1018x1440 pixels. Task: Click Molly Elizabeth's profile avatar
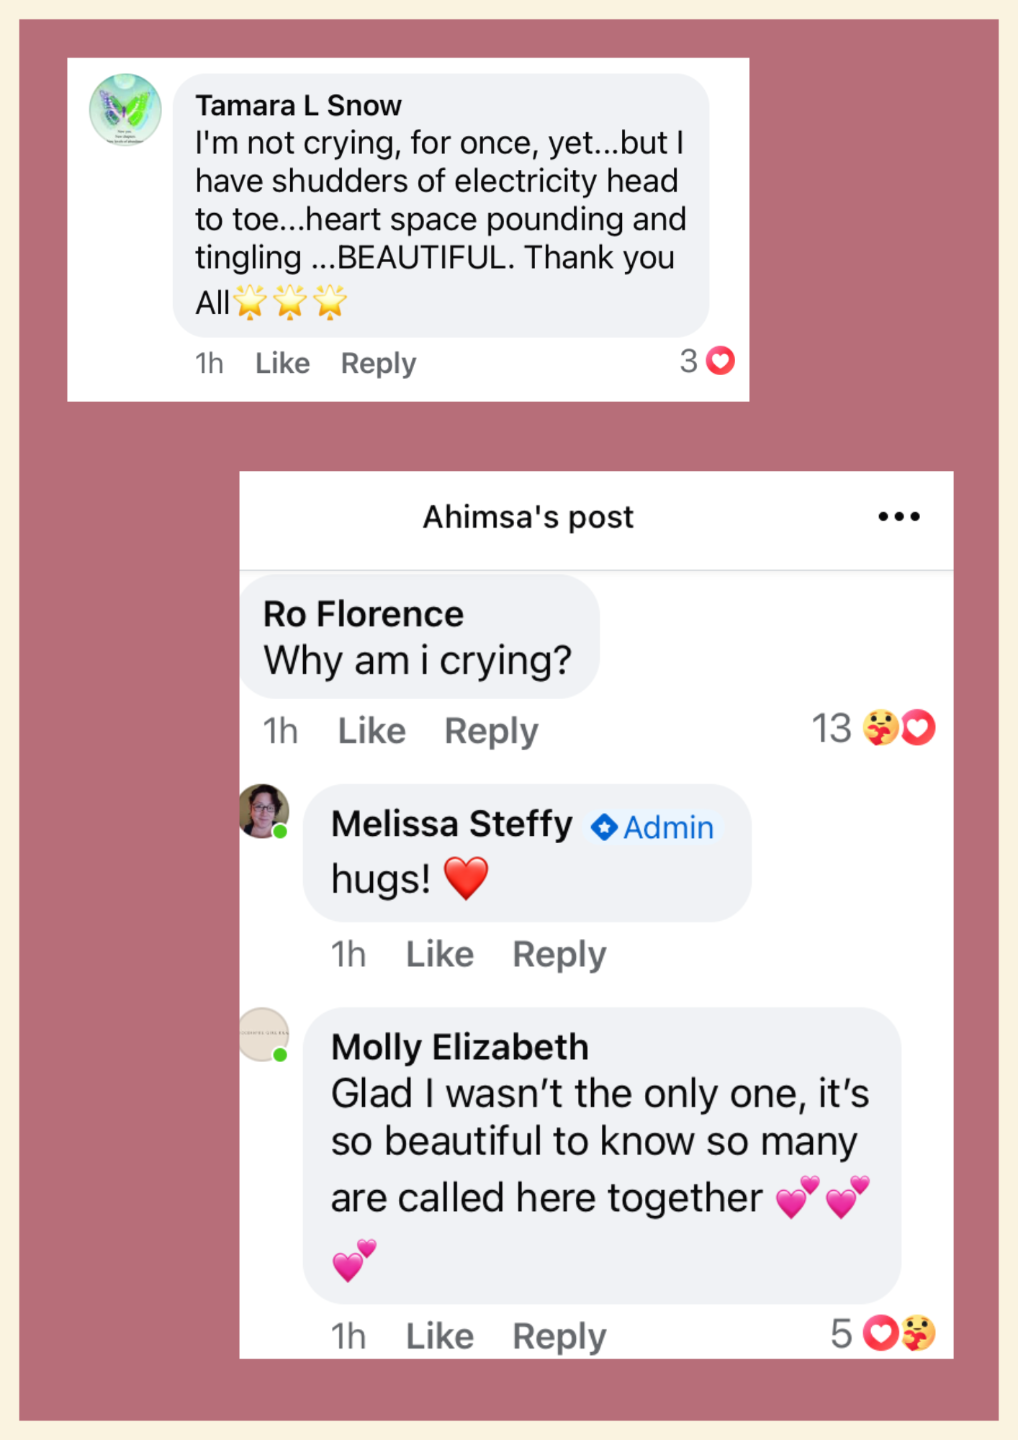tap(264, 1034)
